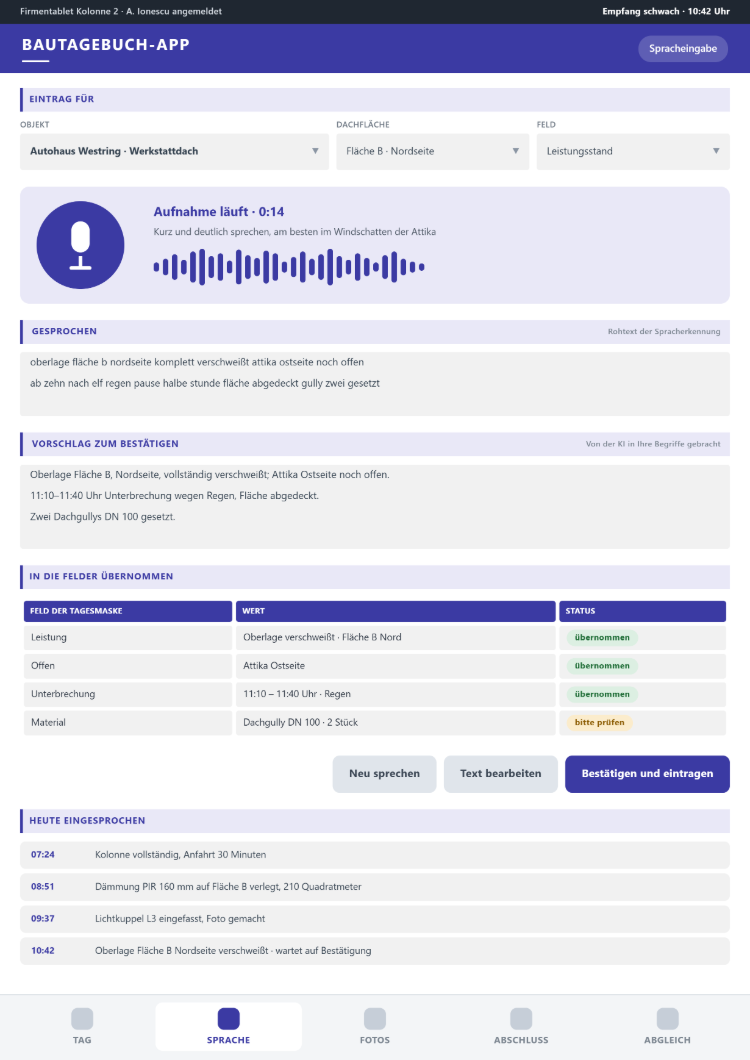Image resolution: width=750 pixels, height=1060 pixels.
Task: Switch to the FOTOS tab label
Action: point(375,1040)
